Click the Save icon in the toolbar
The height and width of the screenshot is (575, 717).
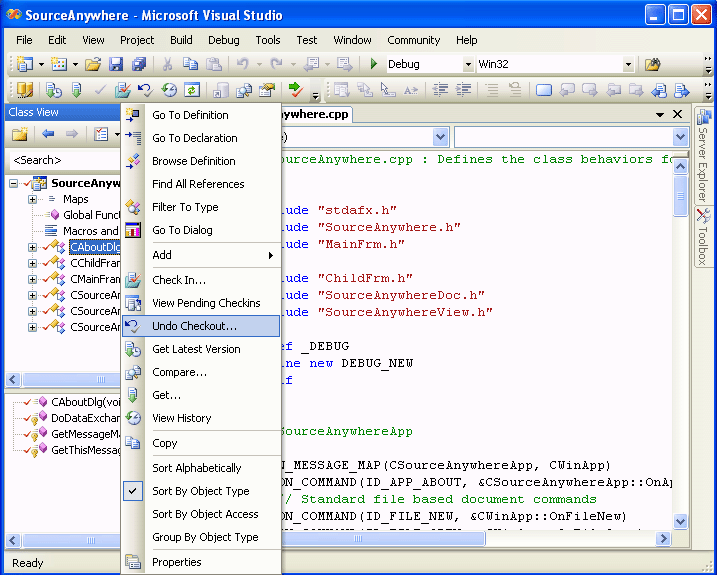point(116,64)
